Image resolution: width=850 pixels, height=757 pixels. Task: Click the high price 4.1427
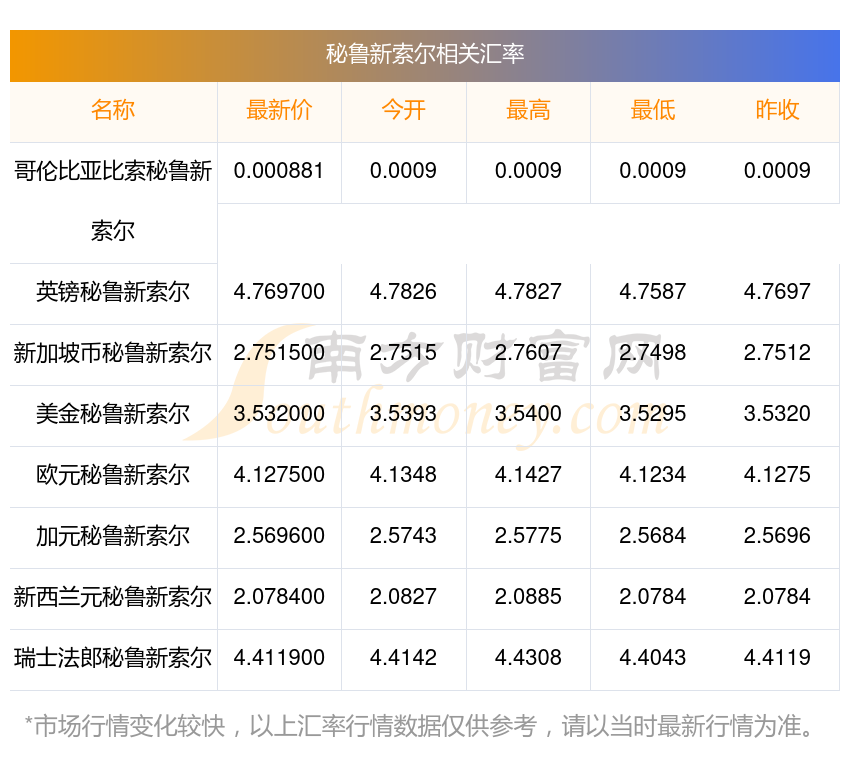click(x=528, y=475)
